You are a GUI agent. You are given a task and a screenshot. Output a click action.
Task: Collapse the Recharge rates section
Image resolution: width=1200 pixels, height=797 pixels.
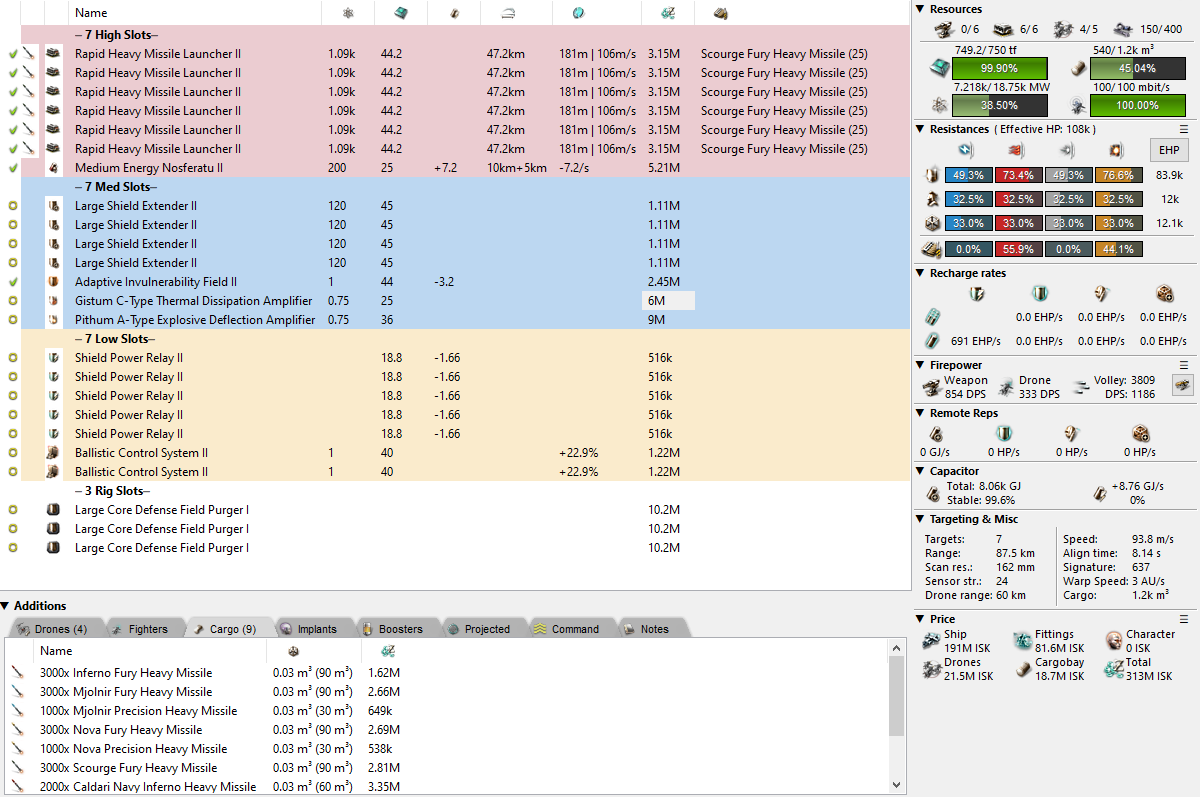click(x=921, y=273)
